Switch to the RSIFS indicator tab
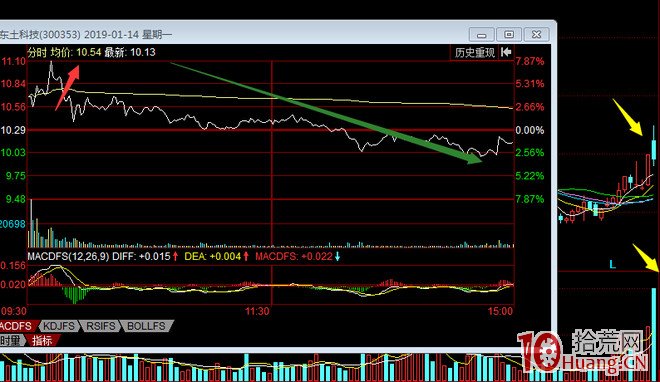 coord(101,326)
